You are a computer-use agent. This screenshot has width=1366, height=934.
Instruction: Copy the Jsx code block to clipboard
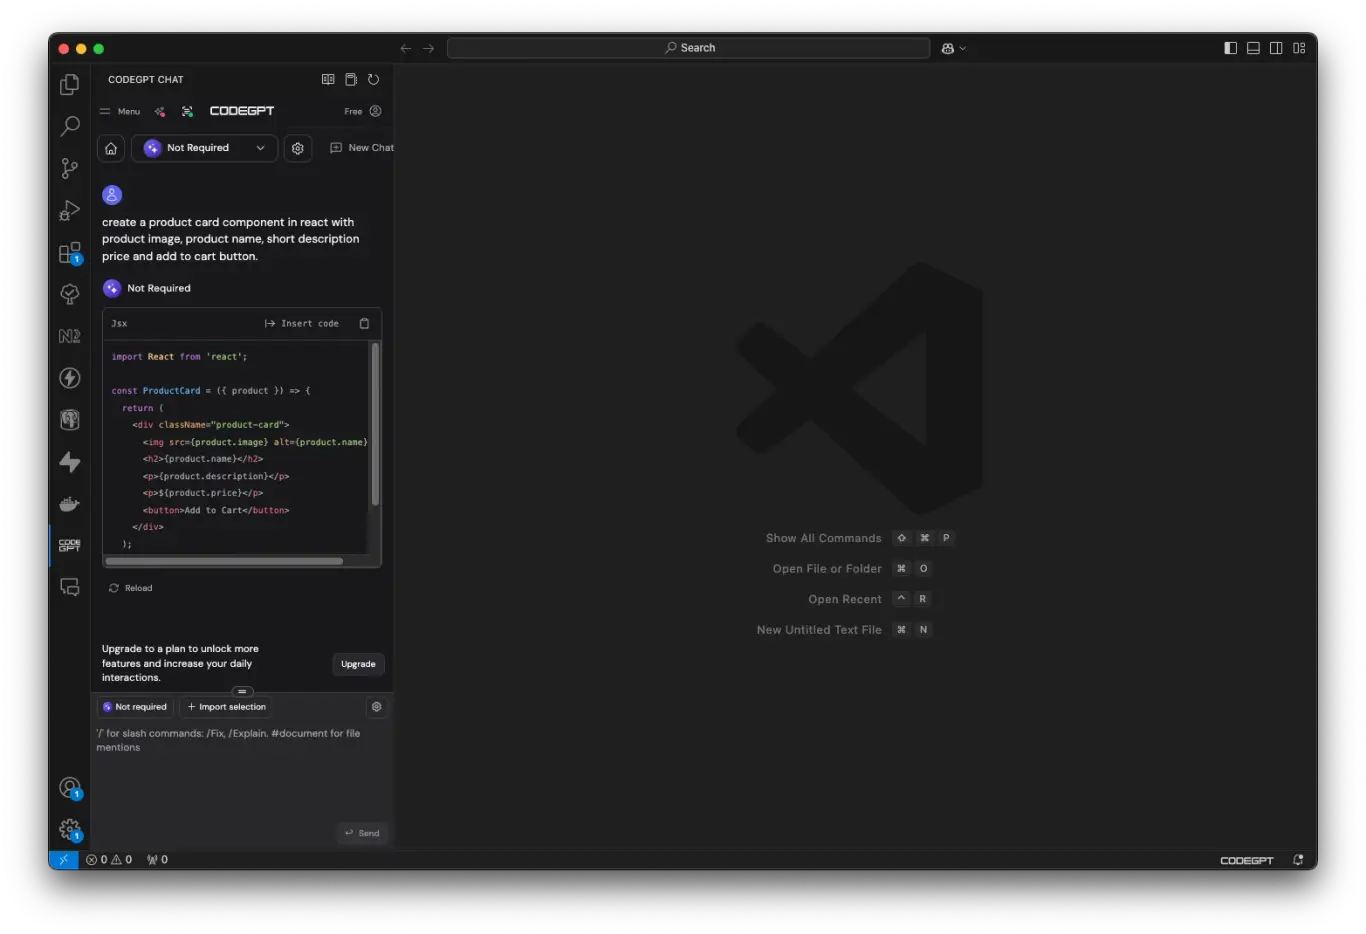click(364, 323)
